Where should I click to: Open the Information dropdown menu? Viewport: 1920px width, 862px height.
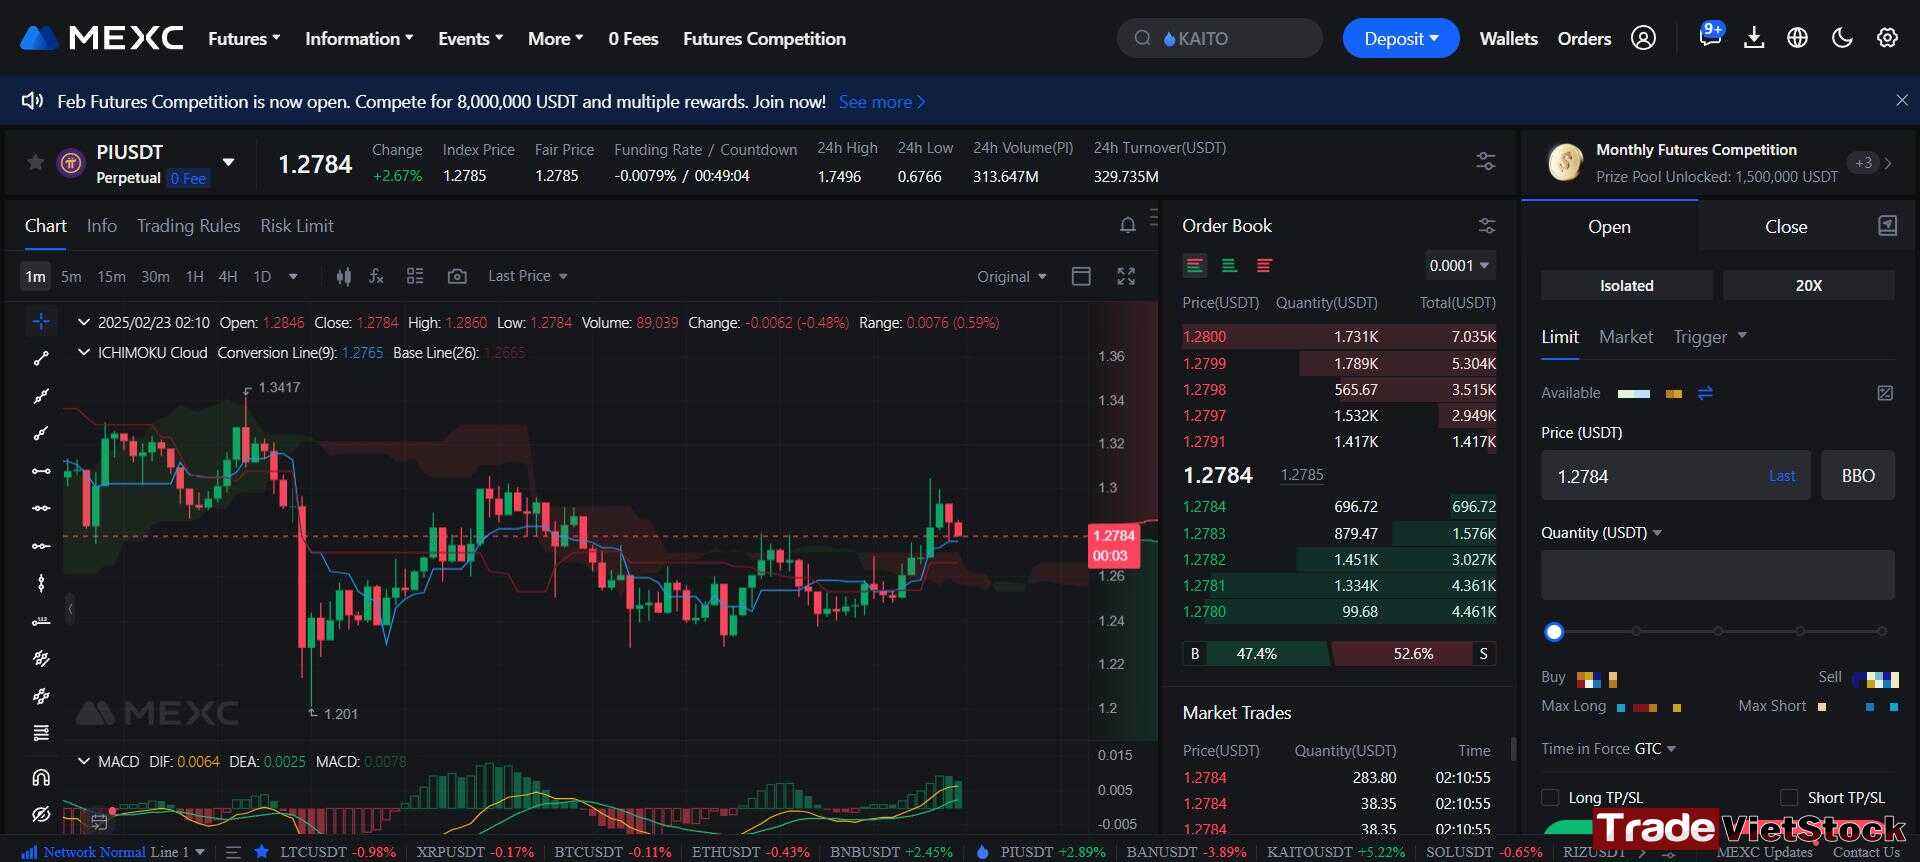[359, 38]
